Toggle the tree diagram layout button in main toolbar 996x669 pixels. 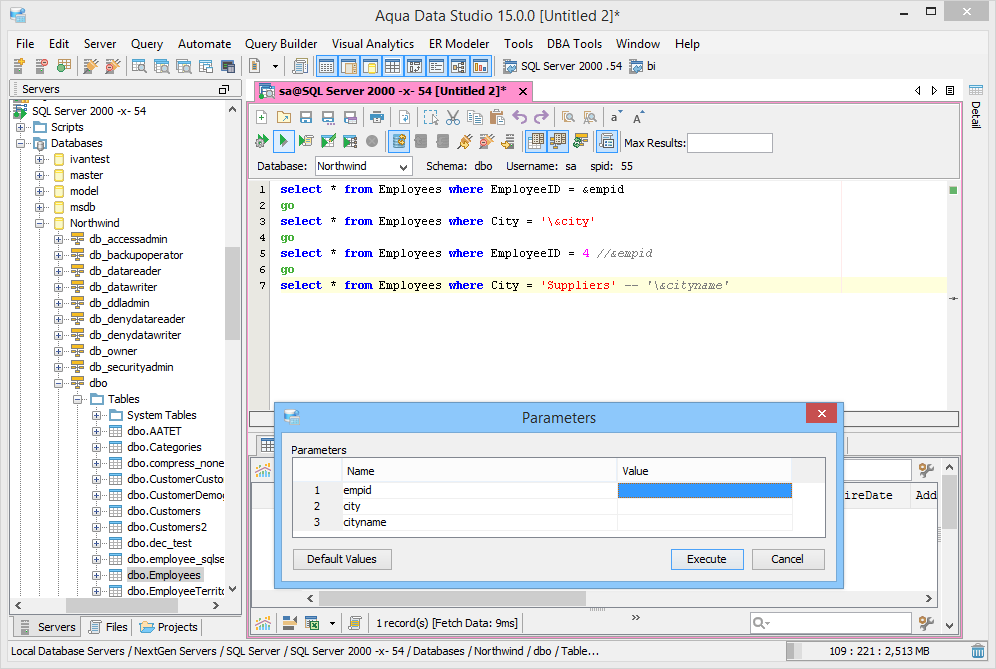tap(459, 66)
